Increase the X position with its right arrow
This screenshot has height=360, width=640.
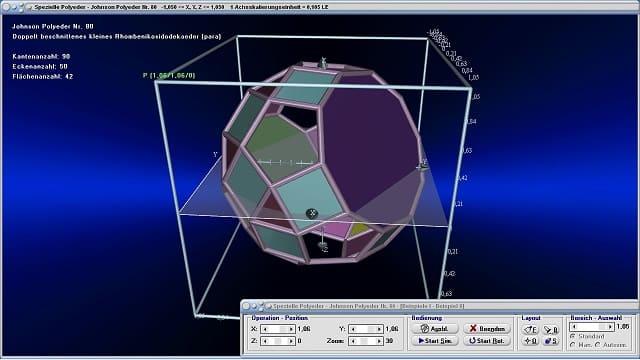[x=291, y=329]
